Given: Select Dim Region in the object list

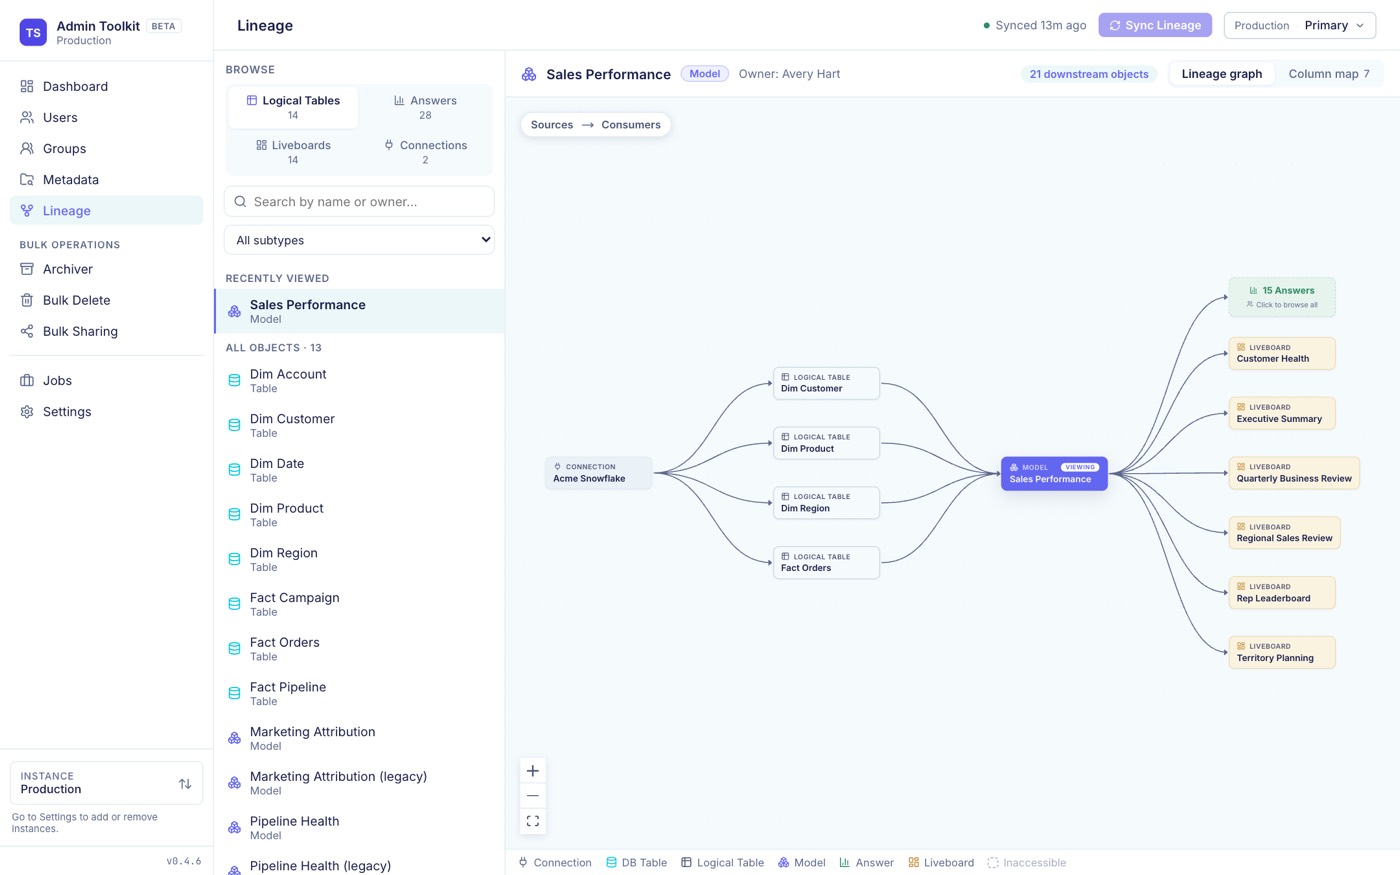Looking at the screenshot, I should (359, 559).
